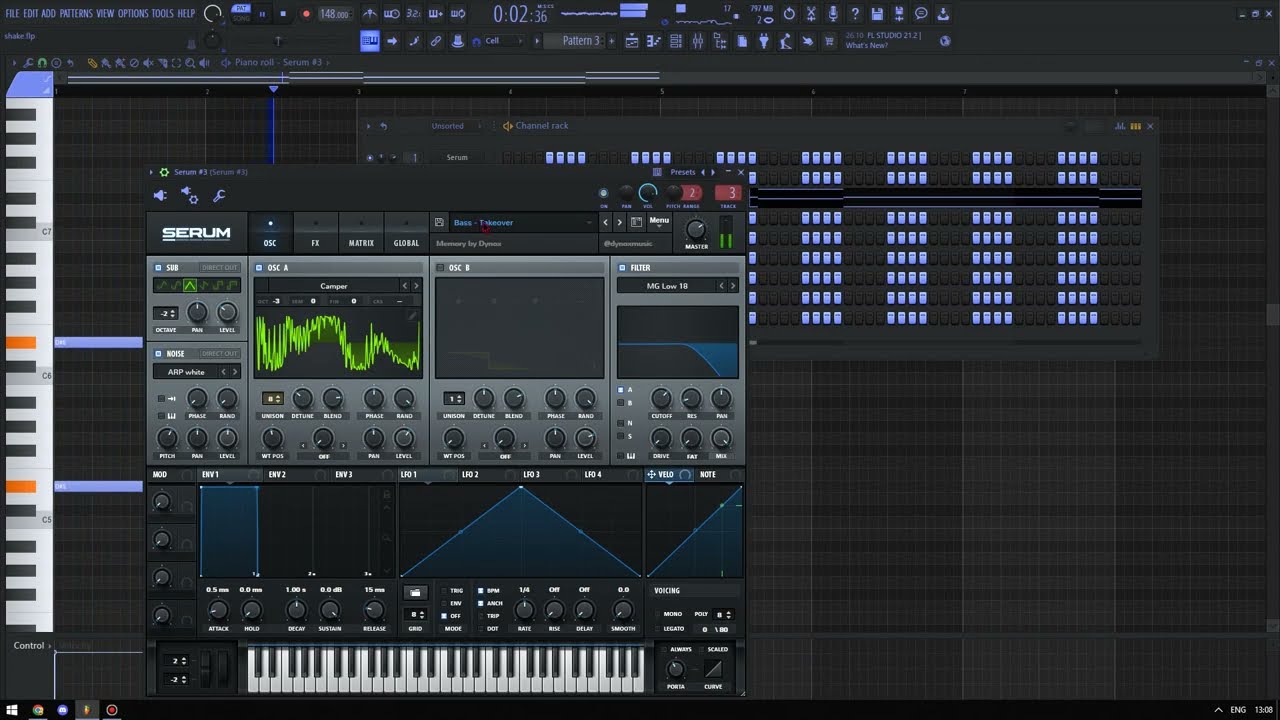The height and width of the screenshot is (720, 1280).
Task: Select the triangle sub oscillator waveform
Action: click(x=190, y=286)
